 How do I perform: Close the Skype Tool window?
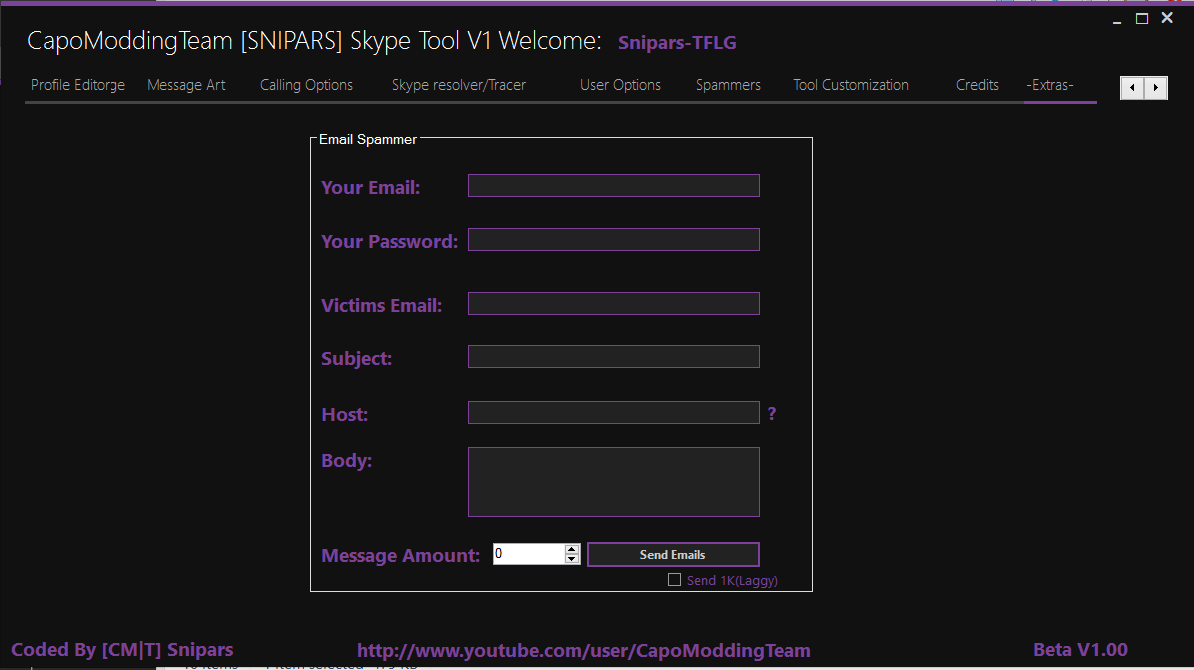[x=1167, y=18]
